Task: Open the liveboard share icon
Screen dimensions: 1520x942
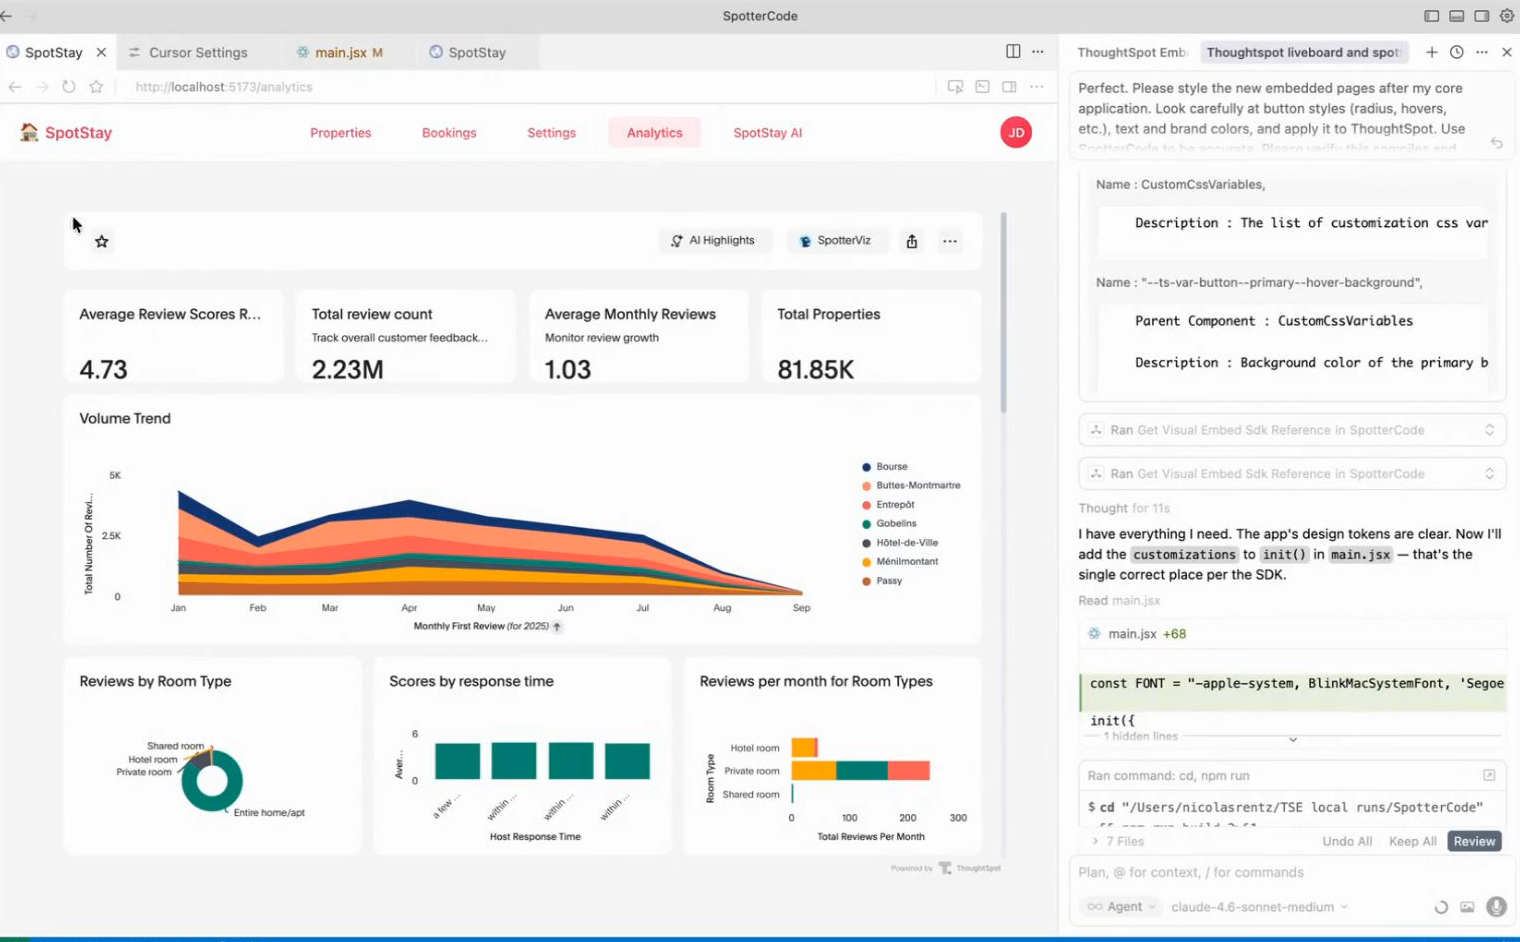Action: pos(911,241)
